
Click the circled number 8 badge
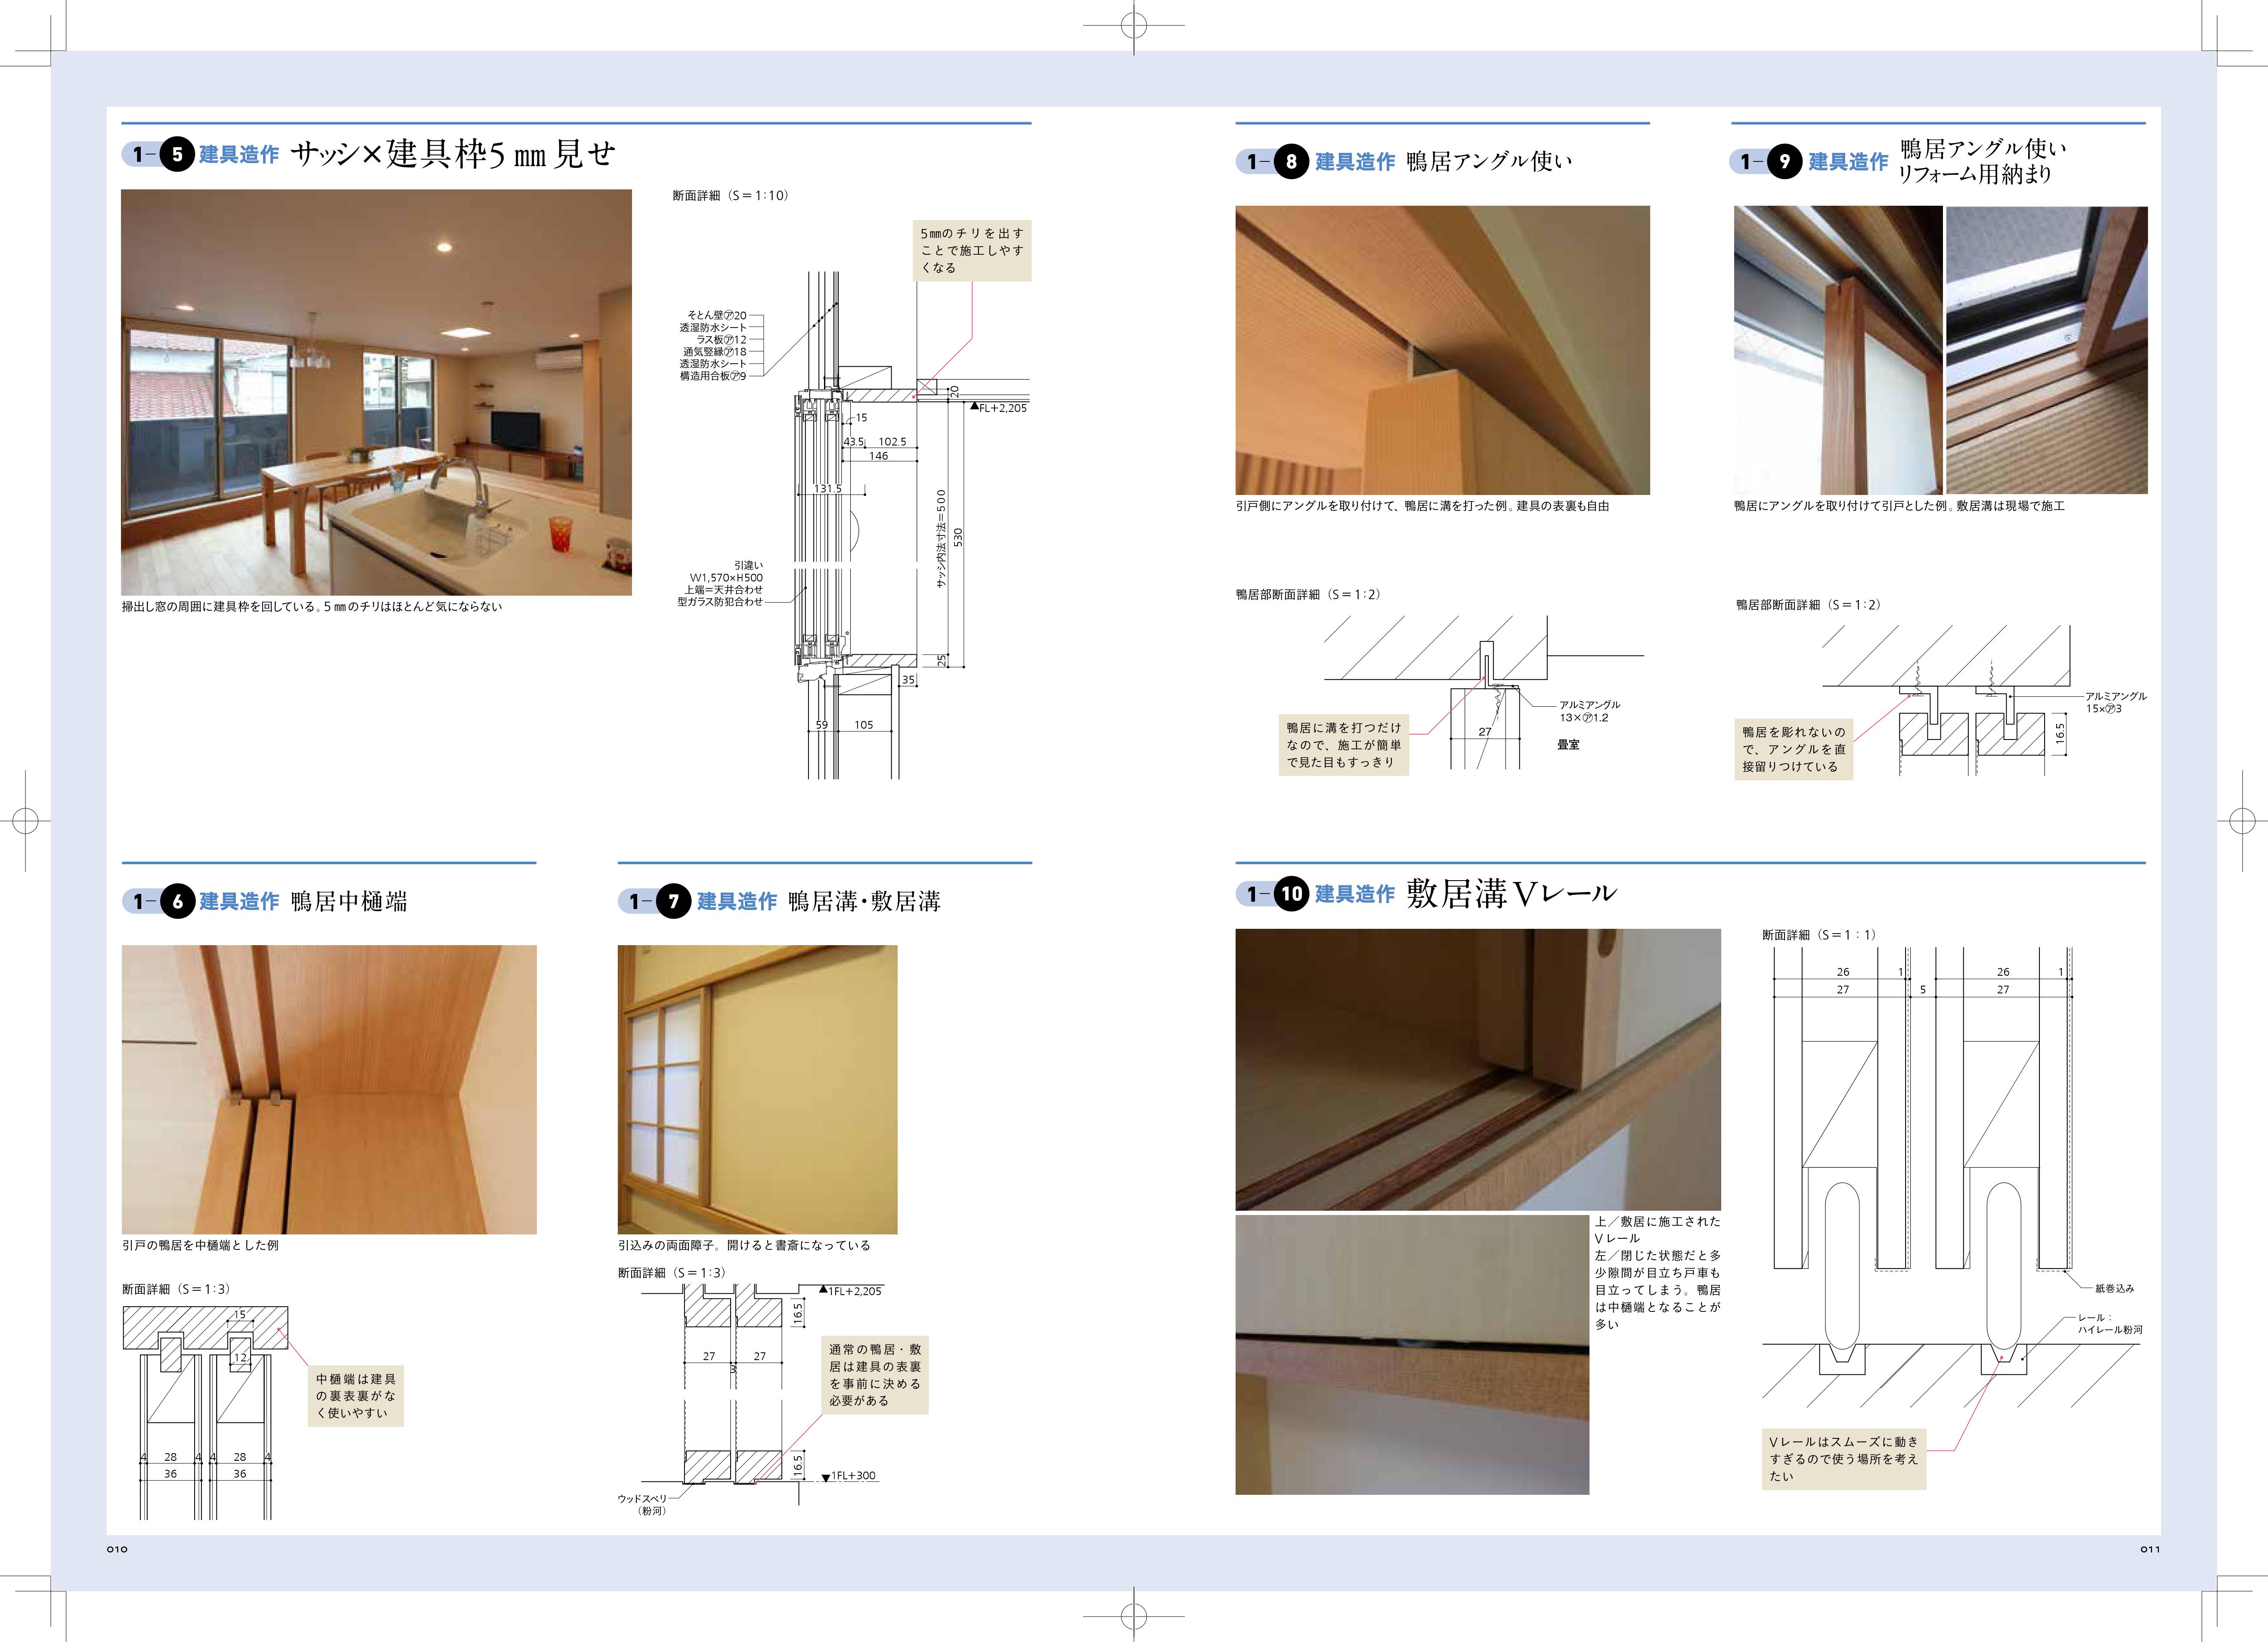tap(1291, 161)
